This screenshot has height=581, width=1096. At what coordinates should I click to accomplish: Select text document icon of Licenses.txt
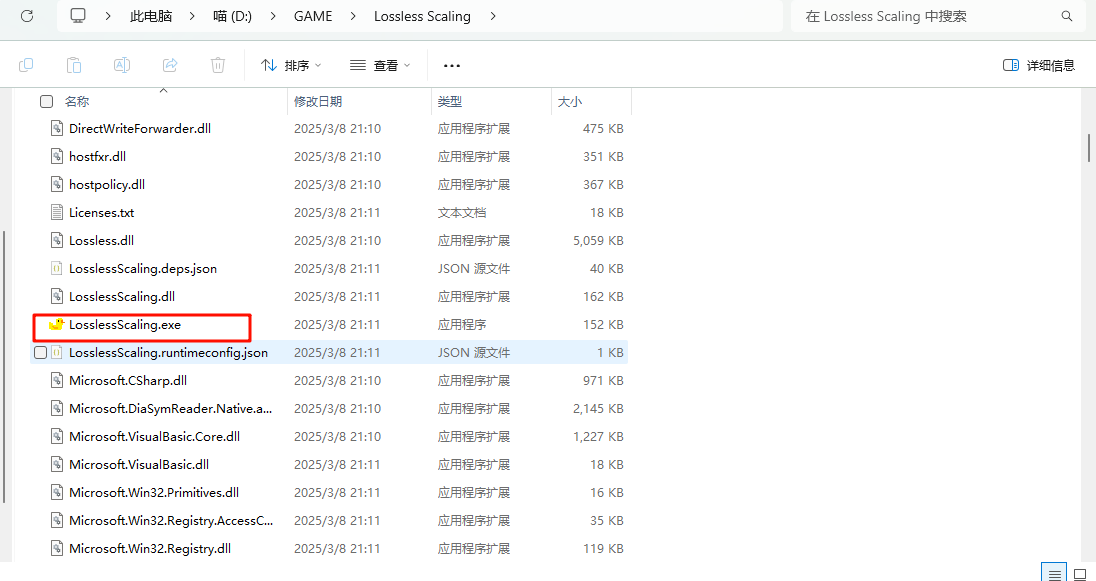point(57,213)
